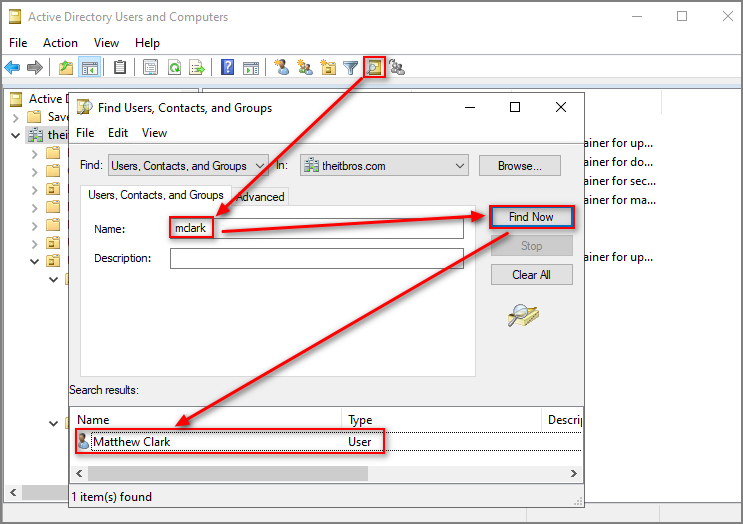Click the 'ainer for ma...' description in main window
The width and height of the screenshot is (743, 524).
(620, 200)
